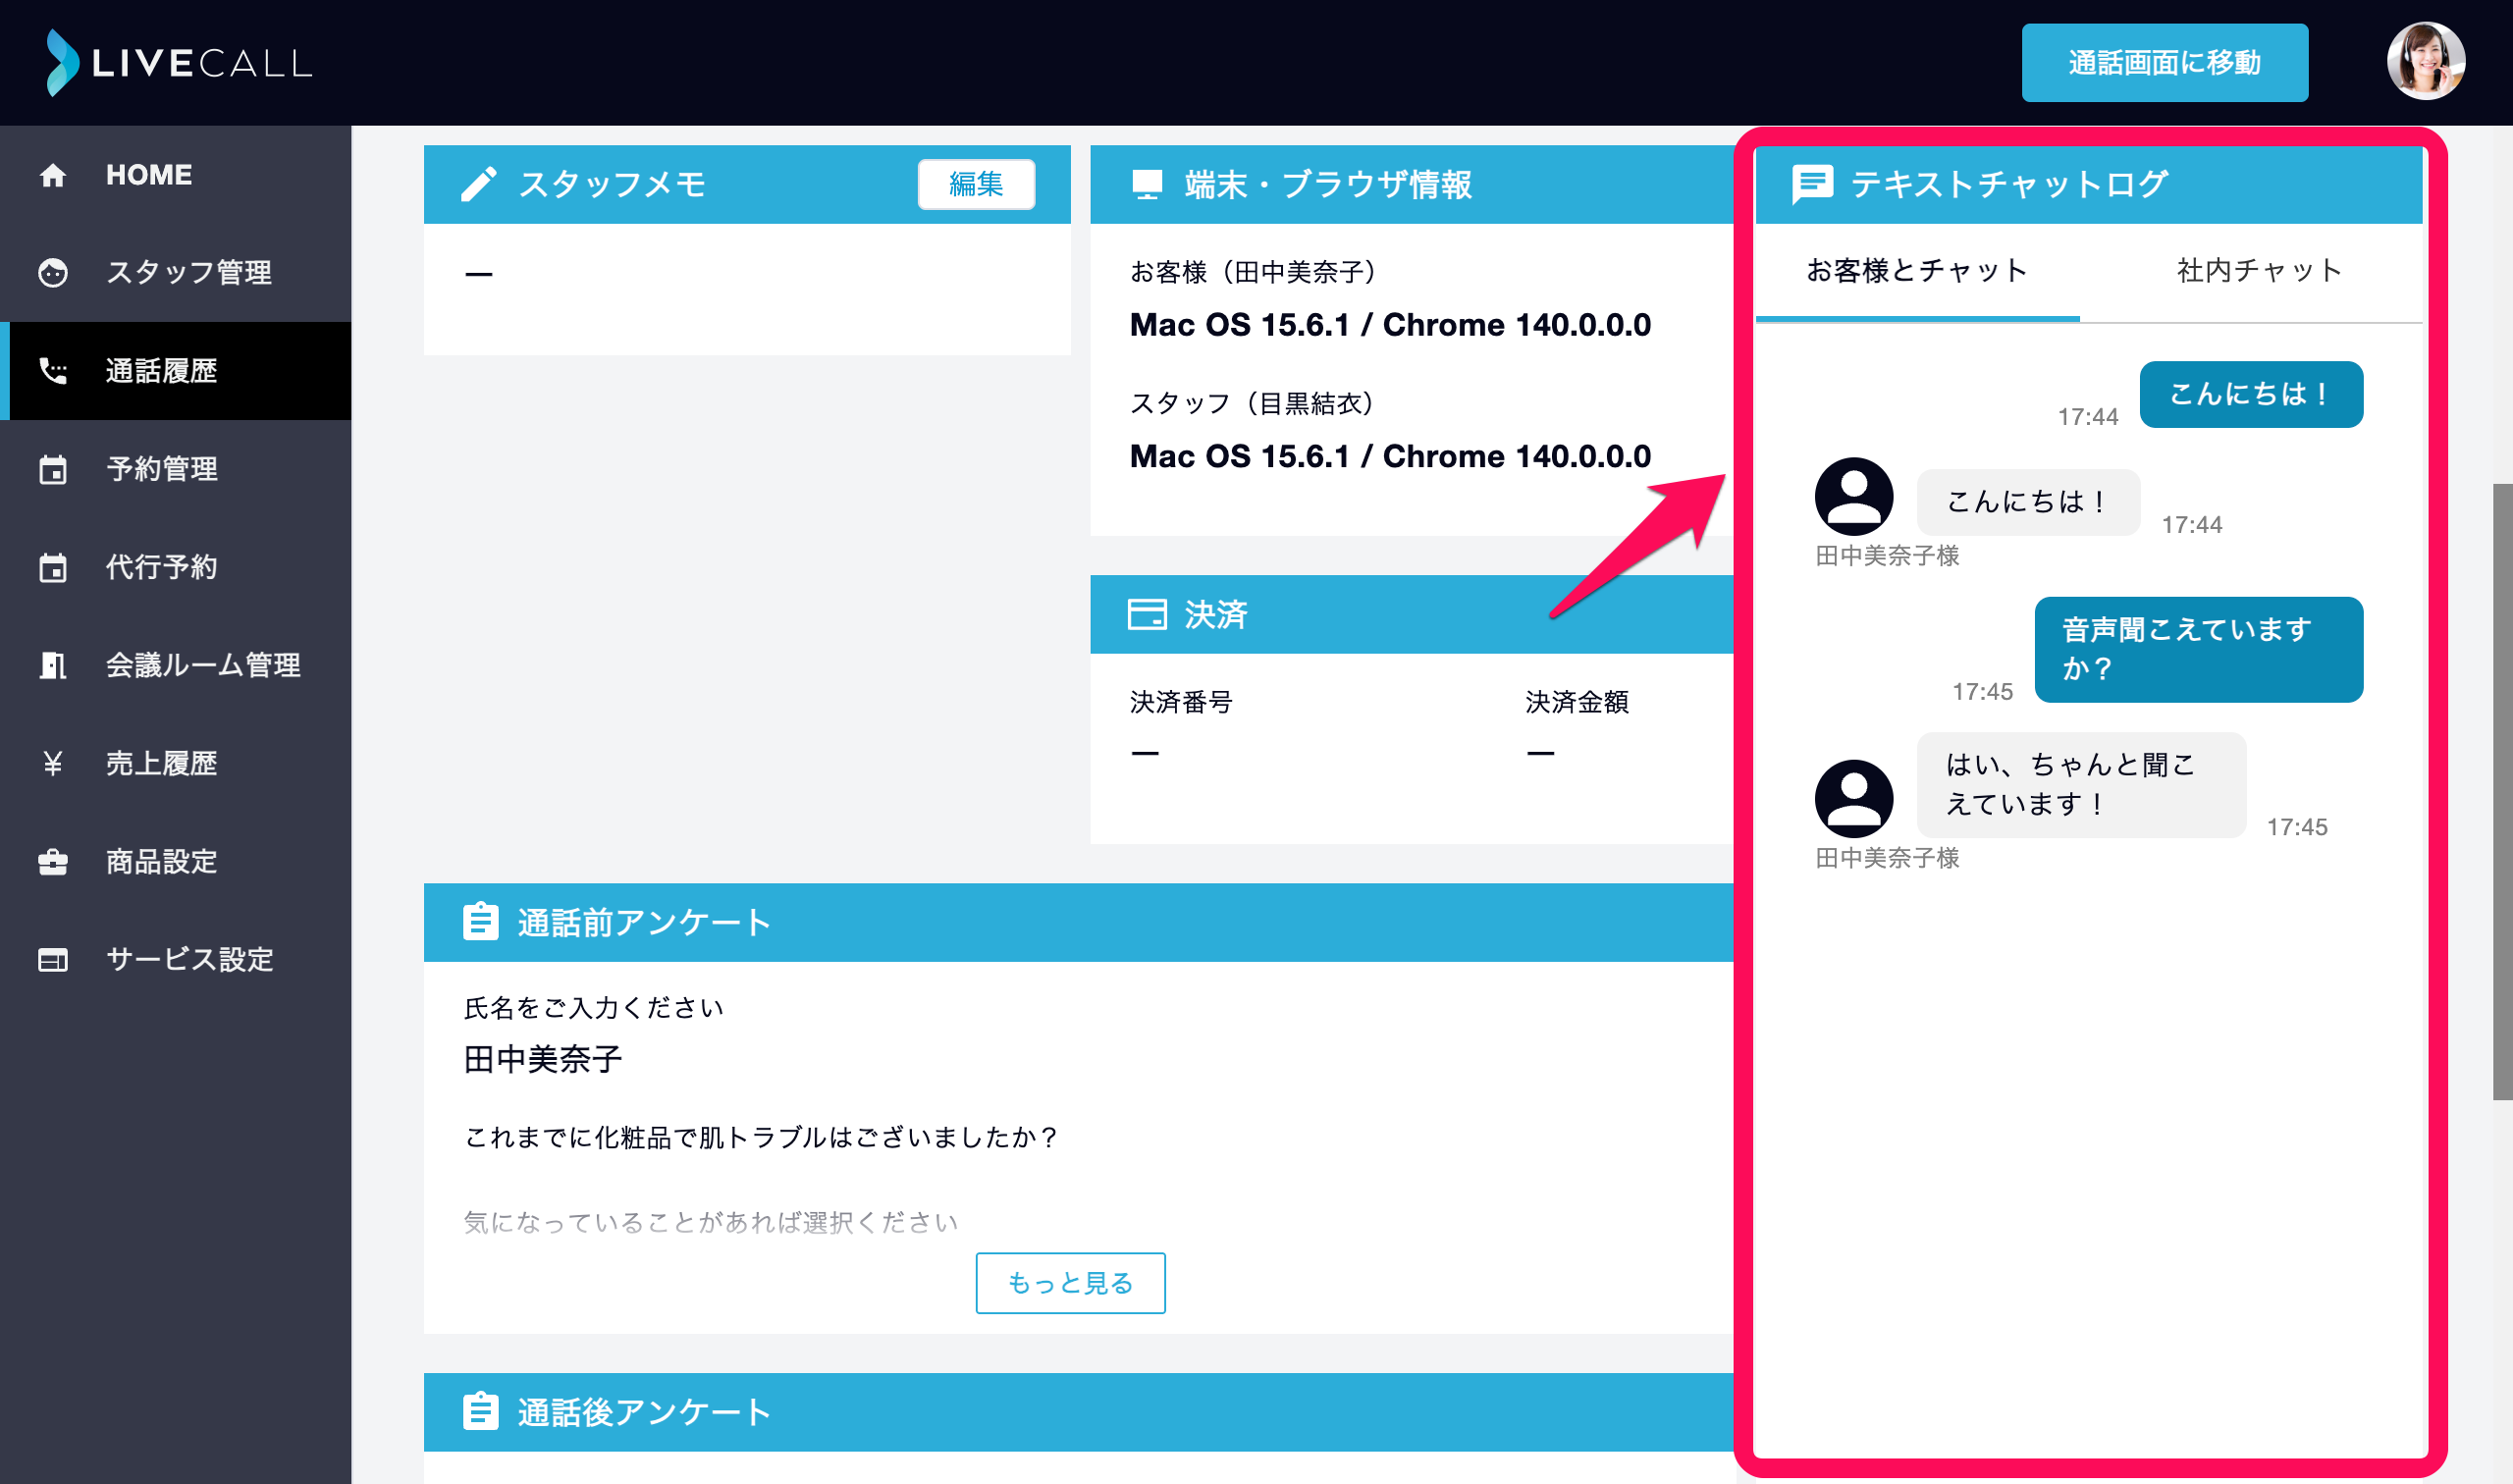Click the 通話前アンケート clipboard icon

(x=481, y=921)
